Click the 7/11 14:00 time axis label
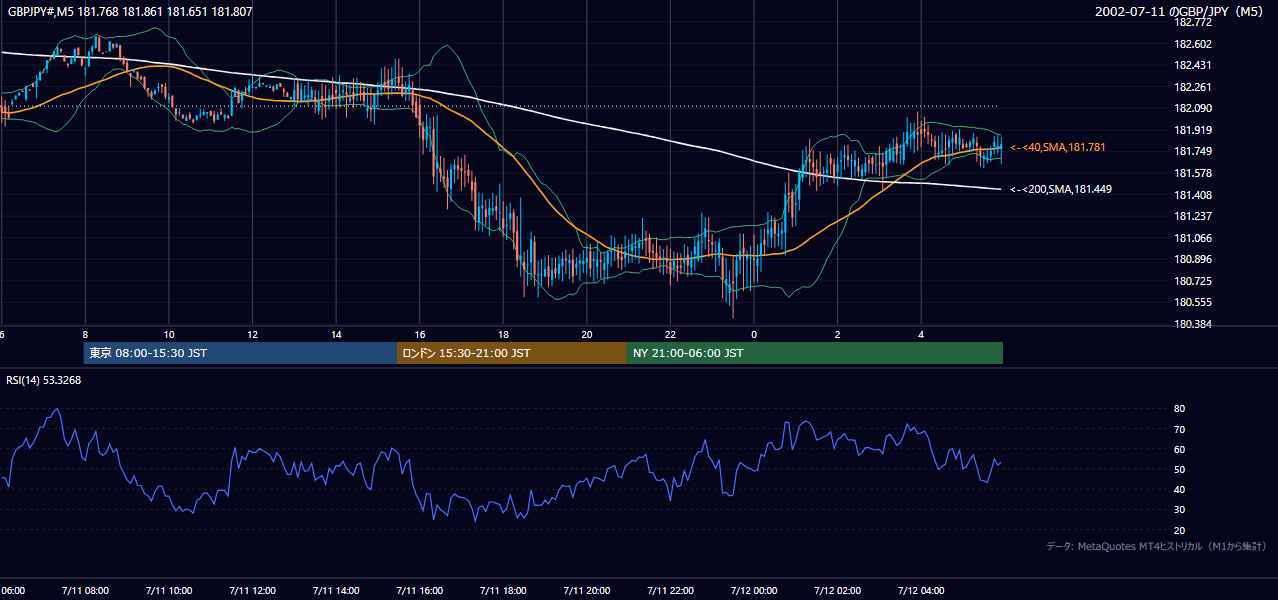 click(x=336, y=590)
